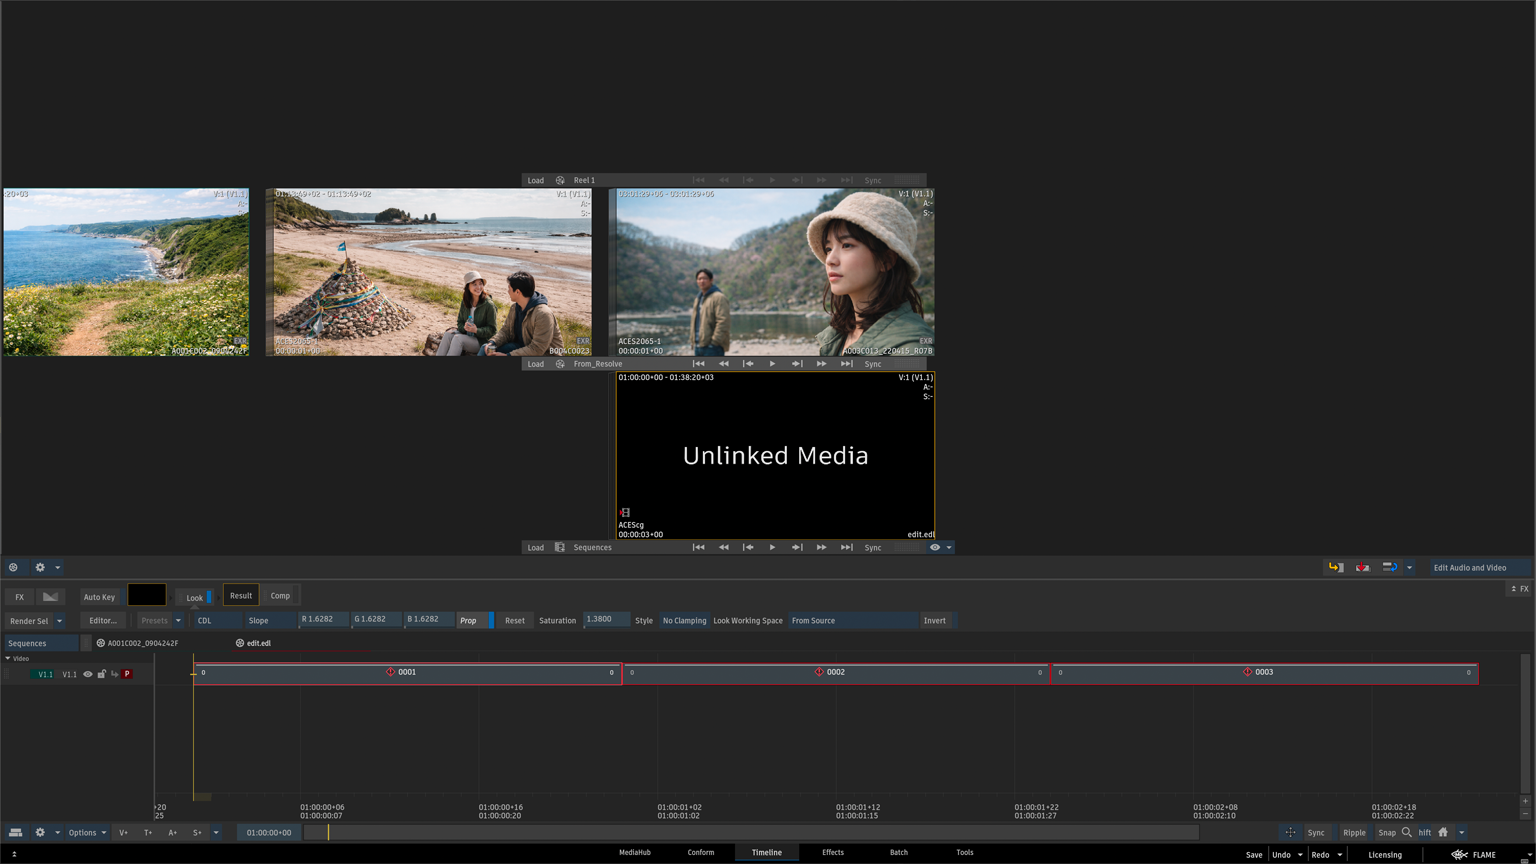The image size is (1536, 864).
Task: Collapse the Video track group
Action: pos(8,658)
